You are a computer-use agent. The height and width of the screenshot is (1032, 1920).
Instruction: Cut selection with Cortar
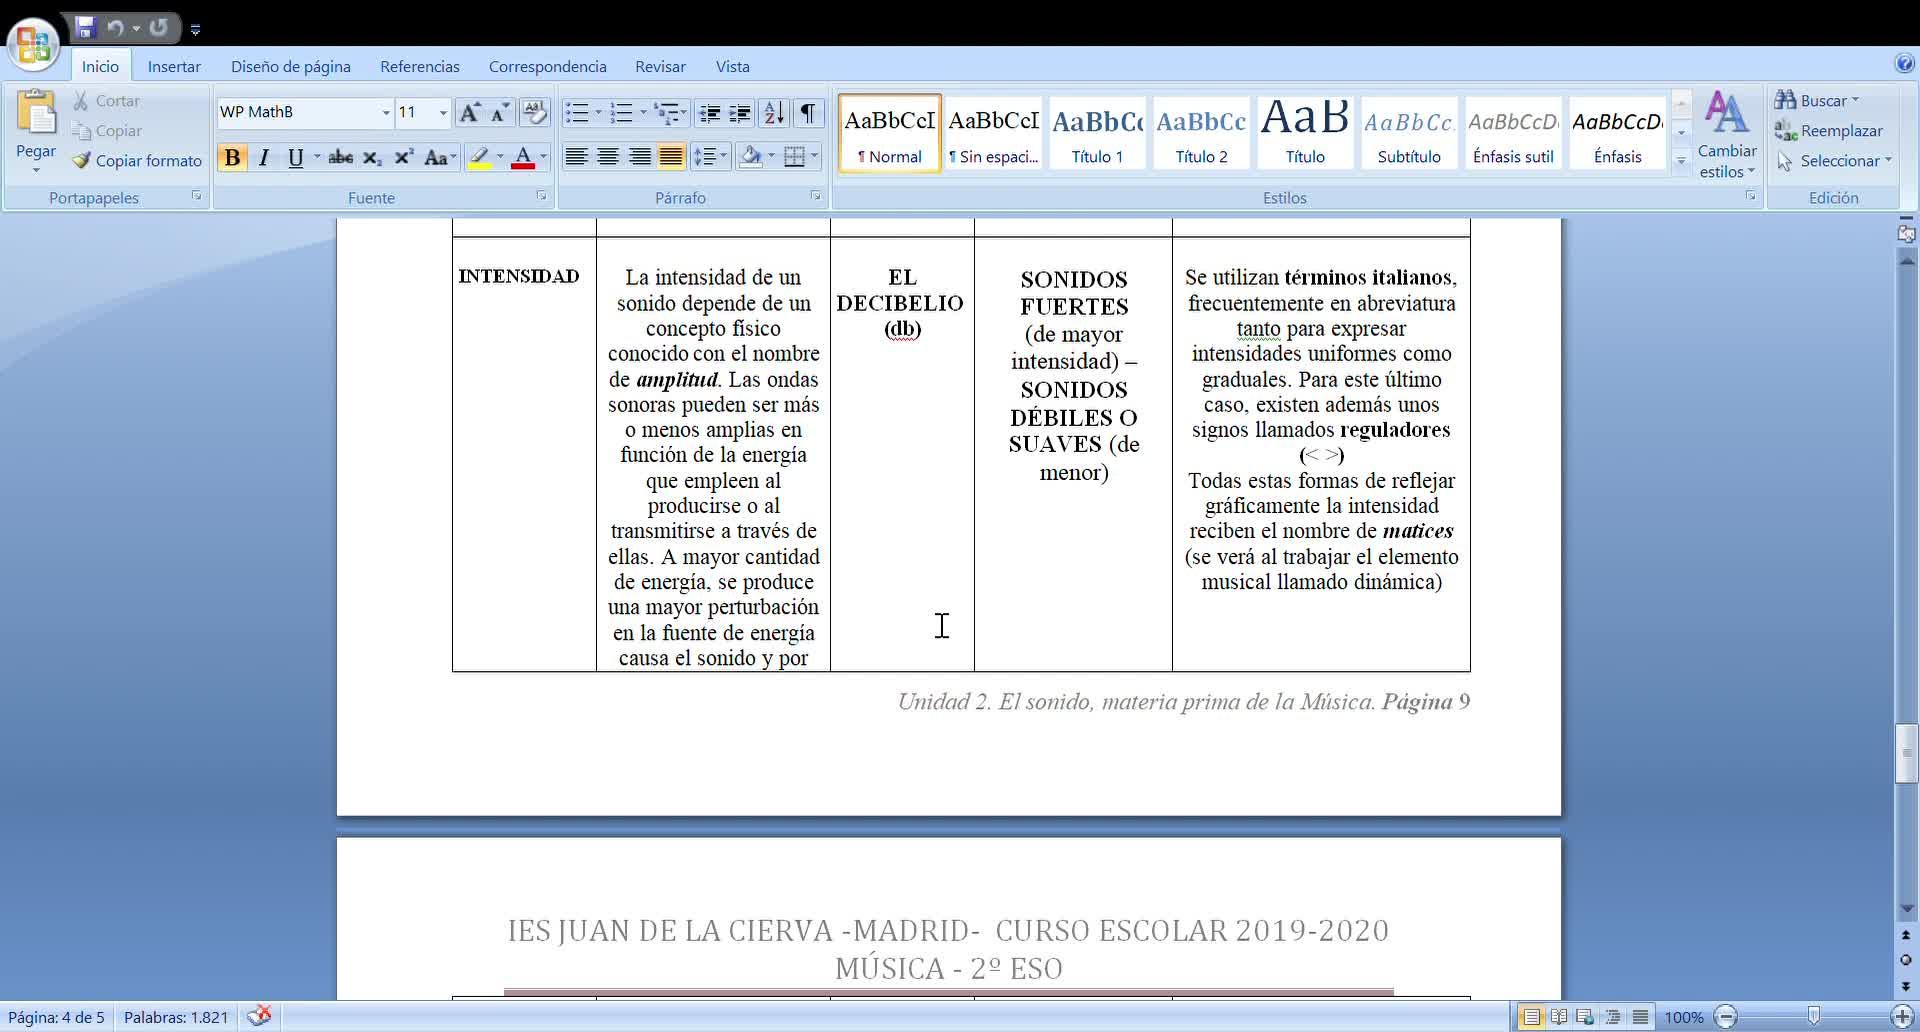click(x=106, y=101)
